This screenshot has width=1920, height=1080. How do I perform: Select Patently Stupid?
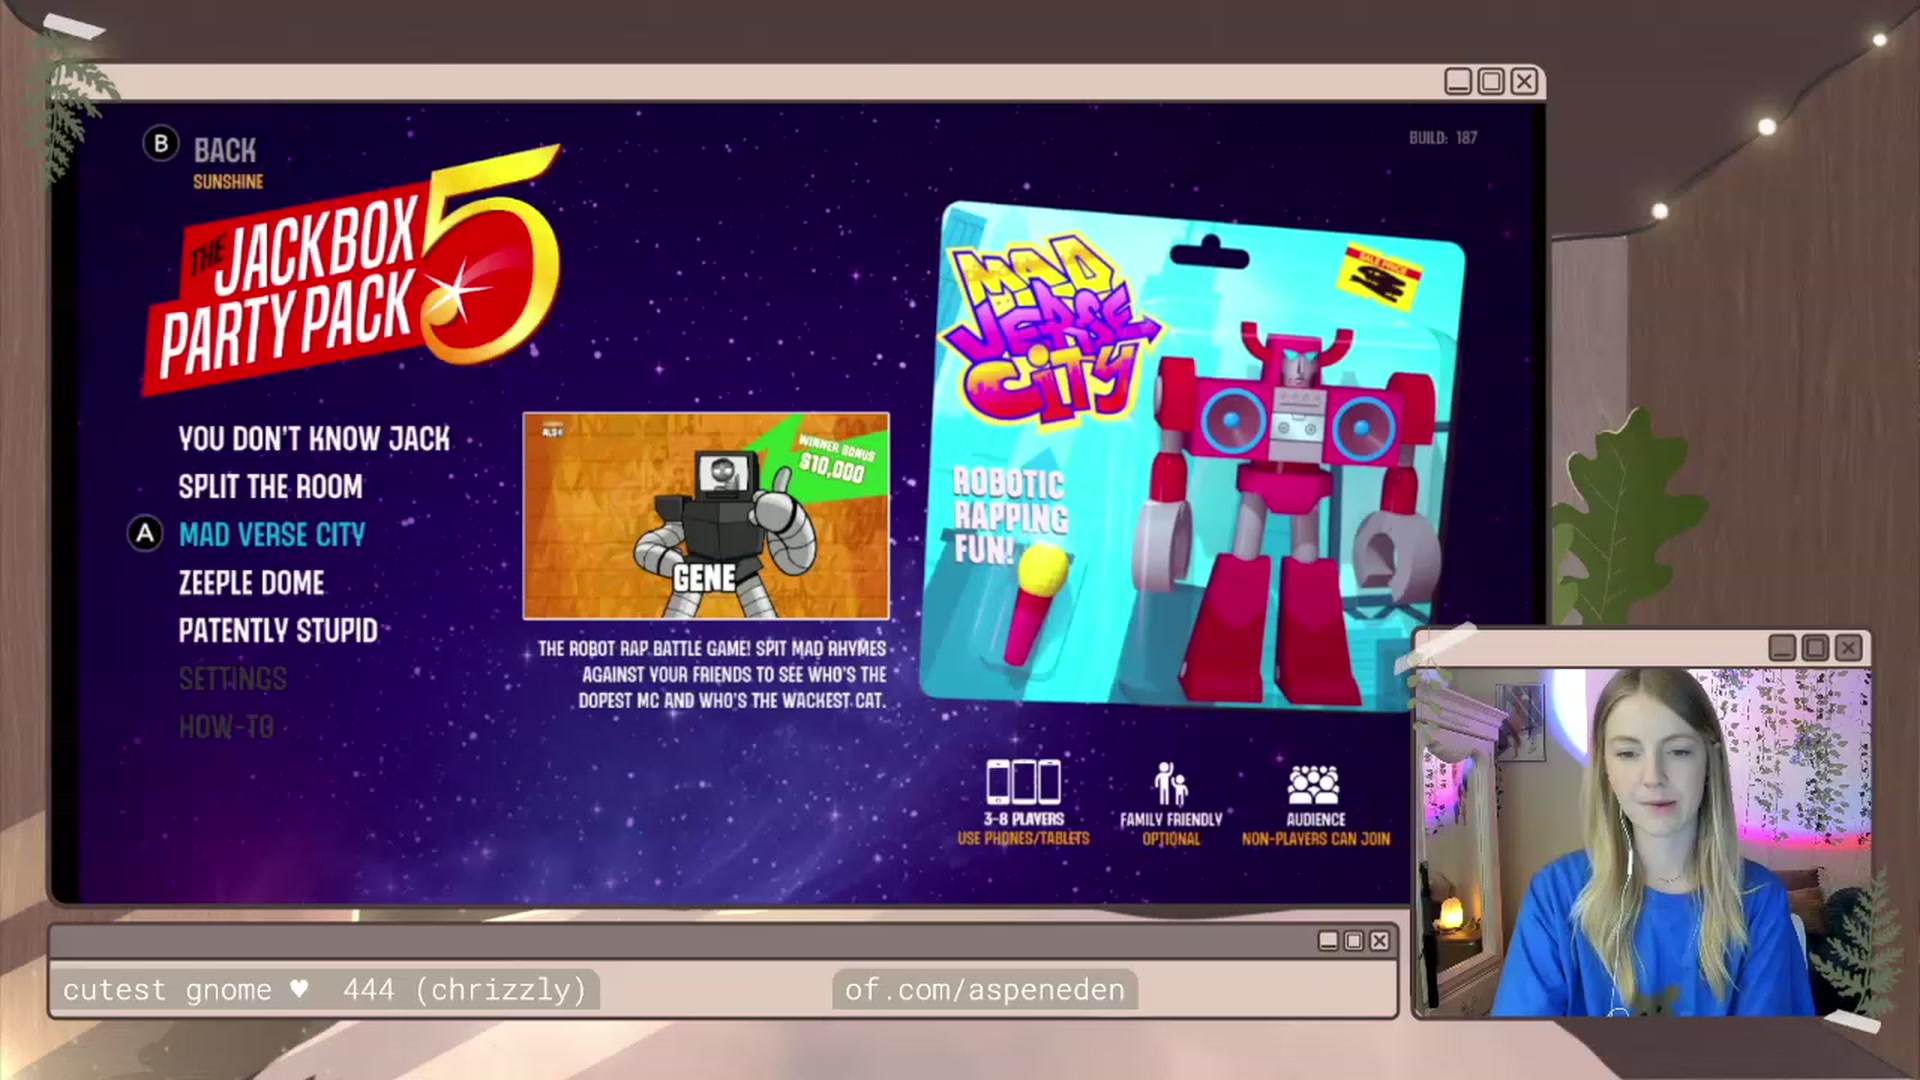click(278, 631)
